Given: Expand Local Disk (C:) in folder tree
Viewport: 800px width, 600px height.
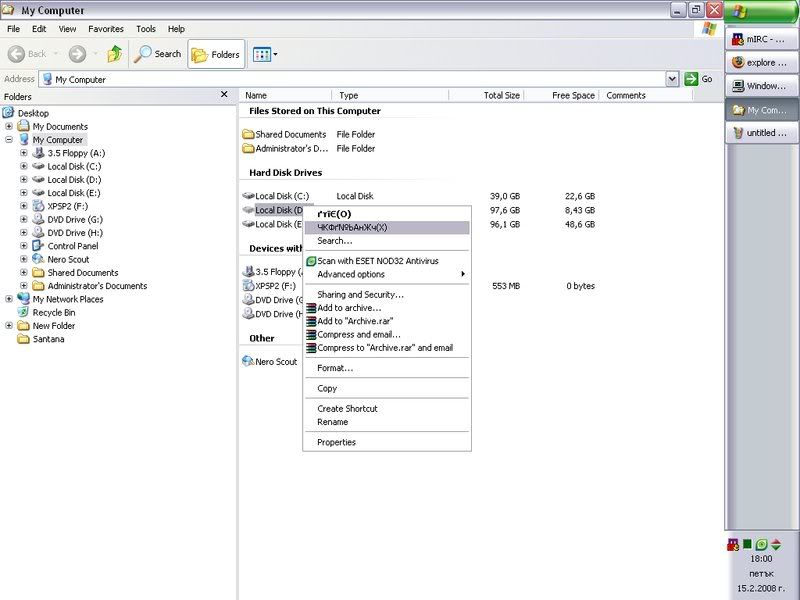Looking at the screenshot, I should tap(24, 166).
